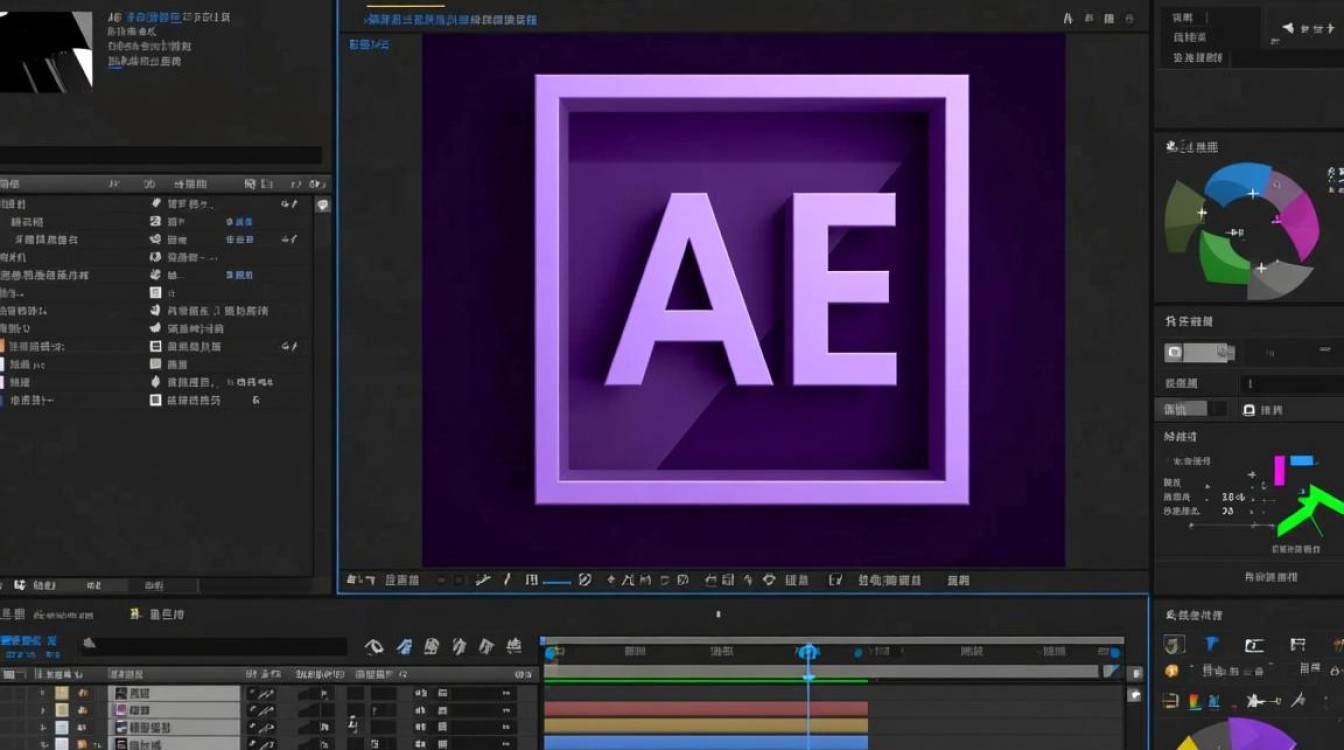Click the red layer bar in the timeline
Screen dimensions: 1344x750
point(705,709)
